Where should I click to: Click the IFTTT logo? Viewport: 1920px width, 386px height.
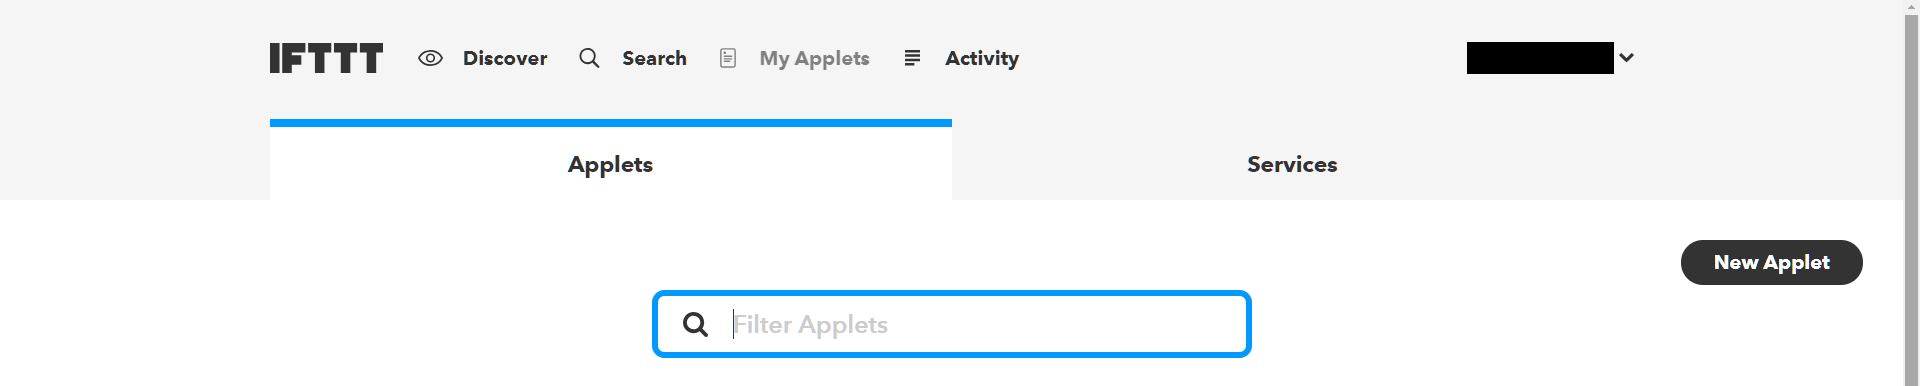click(x=326, y=58)
